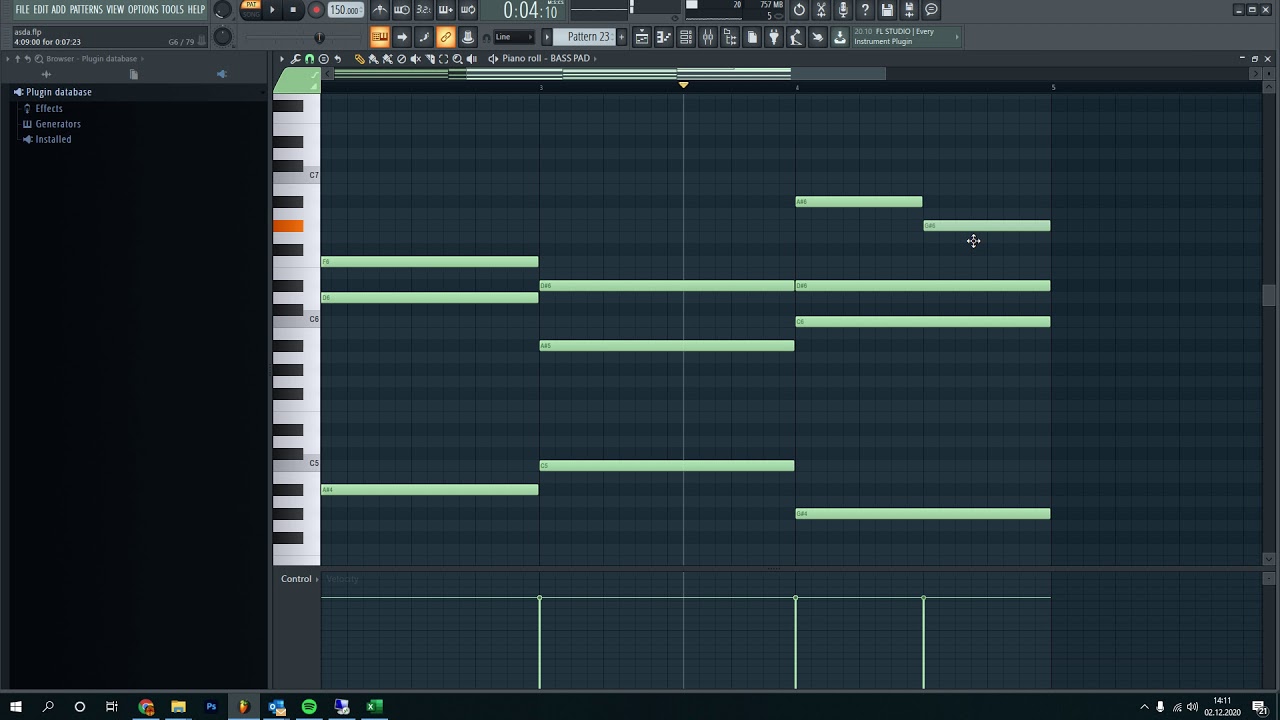Select the Paint brush tool in piano roll
The width and height of the screenshot is (1280, 720).
(x=373, y=59)
